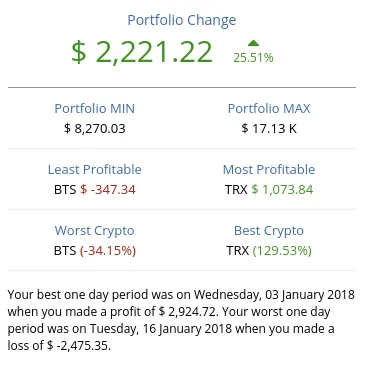Click the Worst Crypto label
This screenshot has width=376, height=372.
click(95, 231)
